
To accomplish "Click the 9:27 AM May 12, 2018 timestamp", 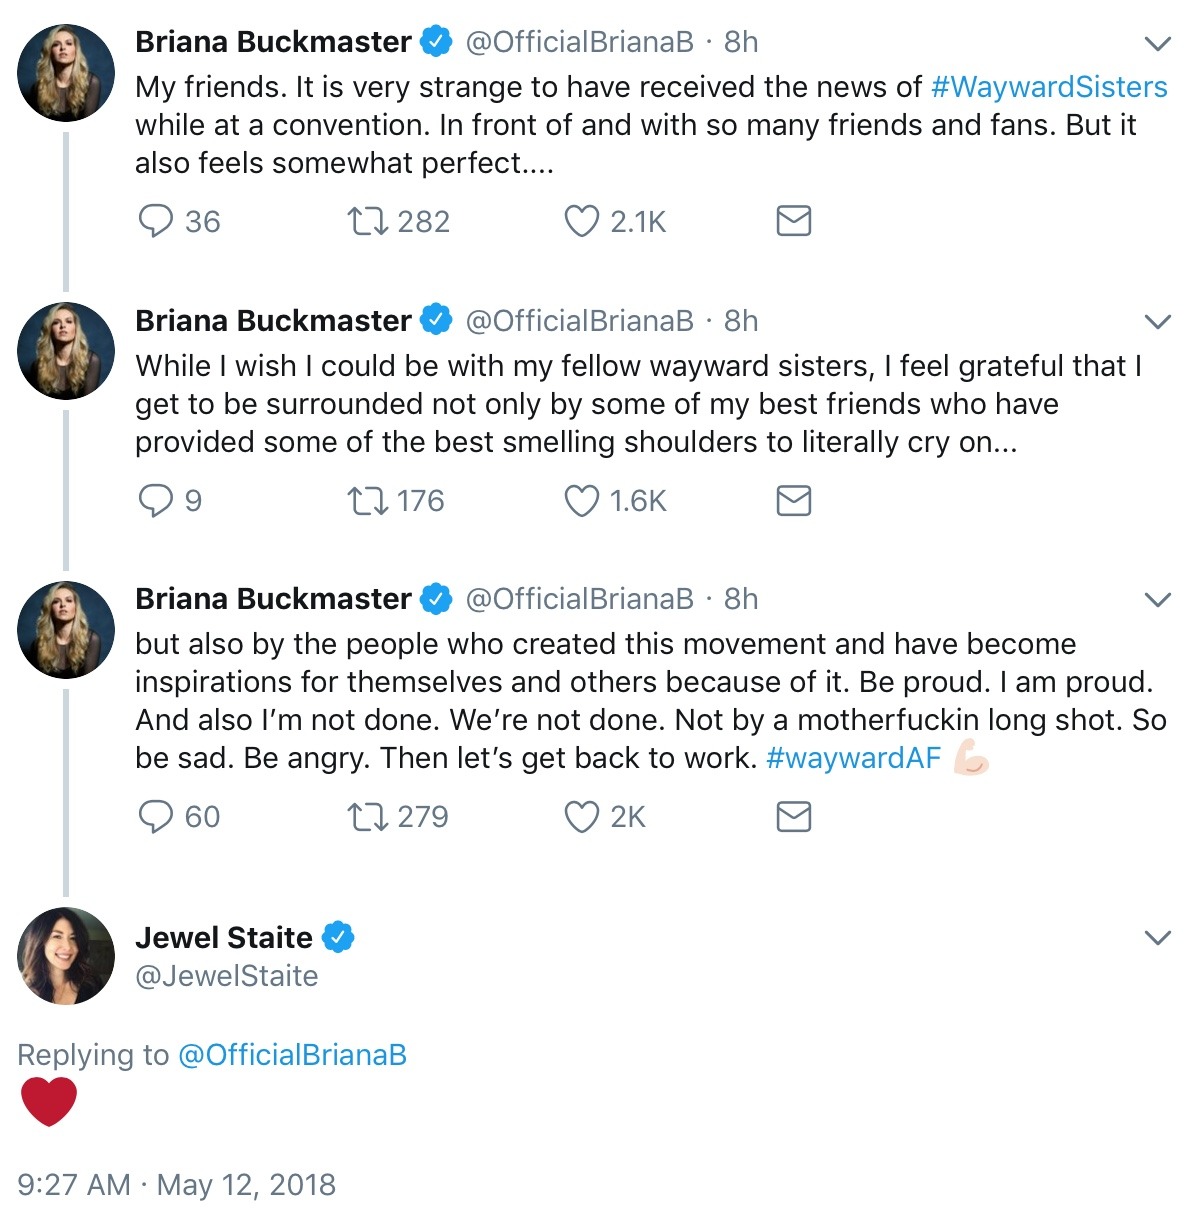I will pos(176,1185).
